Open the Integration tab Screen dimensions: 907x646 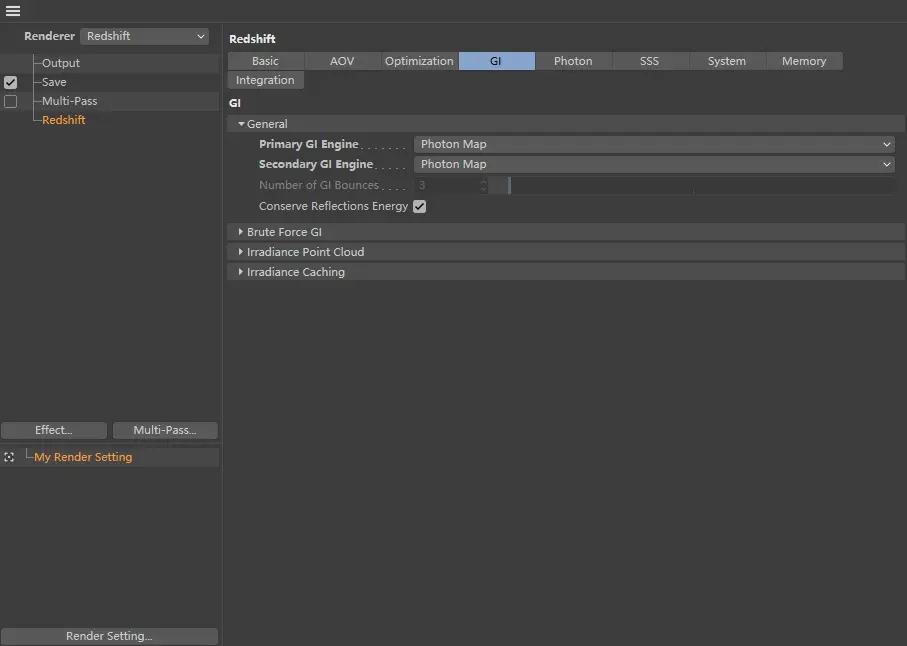coord(265,80)
